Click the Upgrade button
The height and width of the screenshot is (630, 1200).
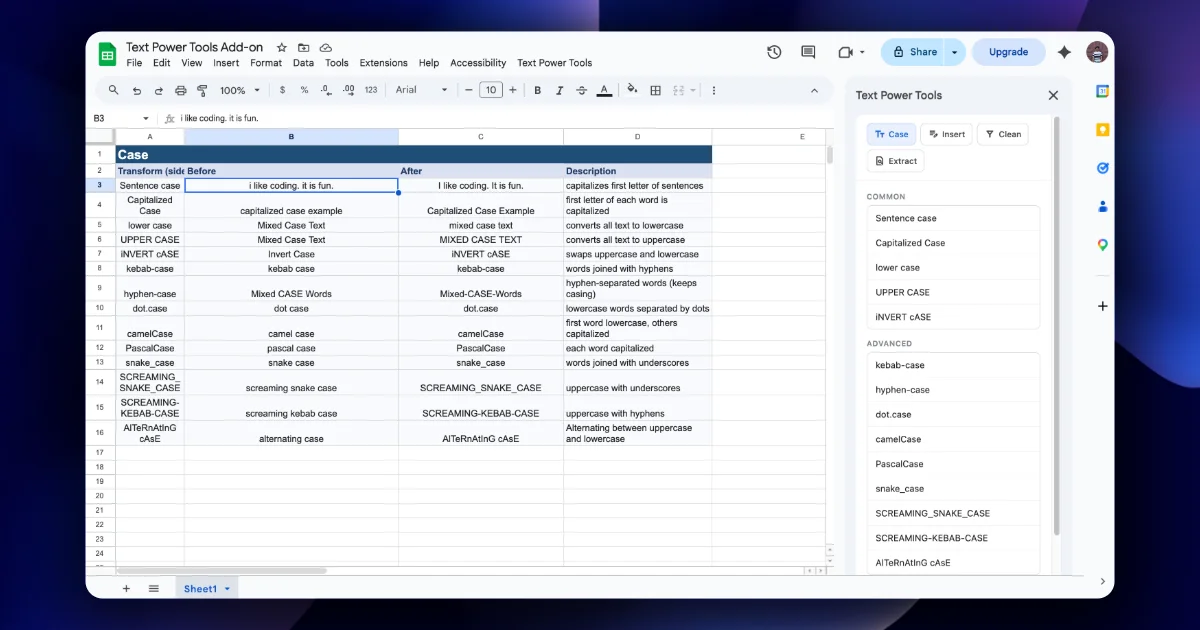pos(1008,52)
